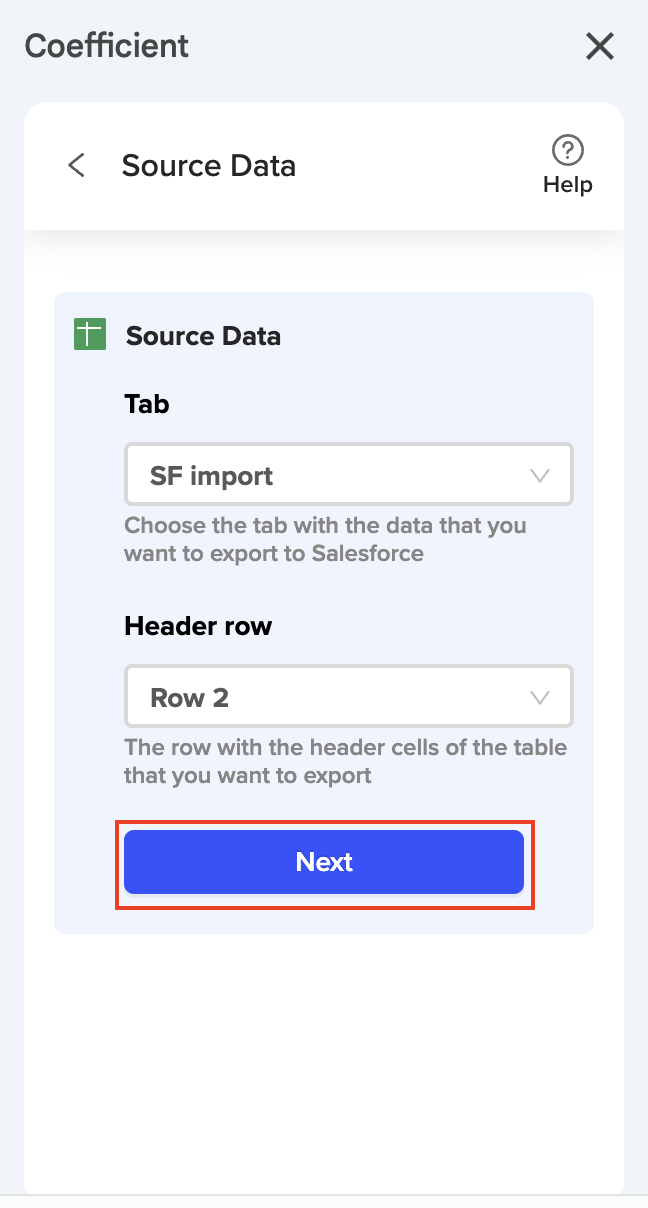Open the Tab selection combo box

pos(348,475)
